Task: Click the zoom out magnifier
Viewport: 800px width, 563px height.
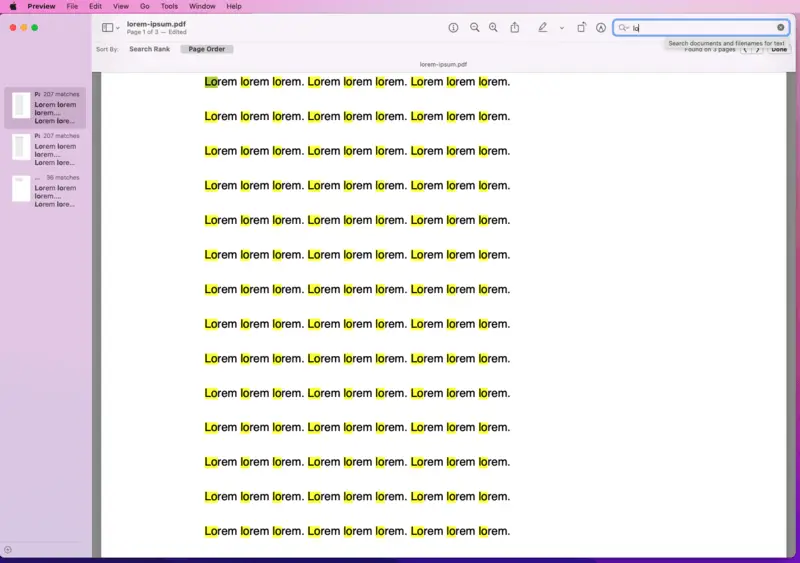Action: tap(474, 28)
